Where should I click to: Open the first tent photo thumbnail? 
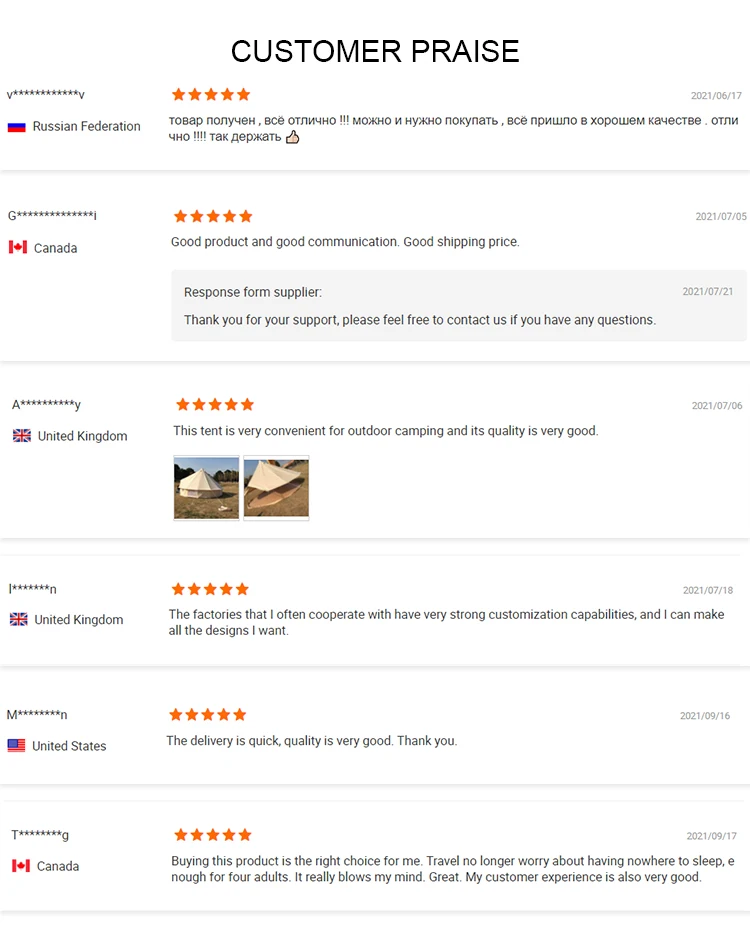pos(207,488)
